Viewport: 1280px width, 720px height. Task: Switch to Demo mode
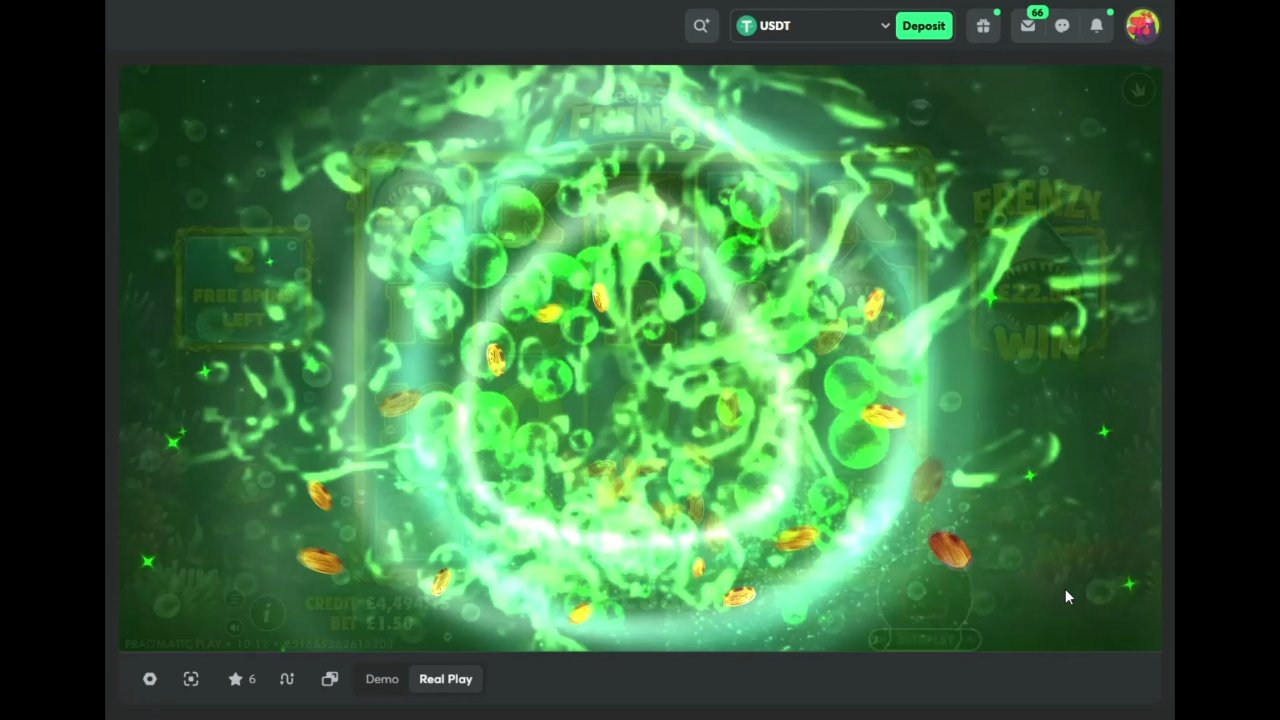coord(382,679)
